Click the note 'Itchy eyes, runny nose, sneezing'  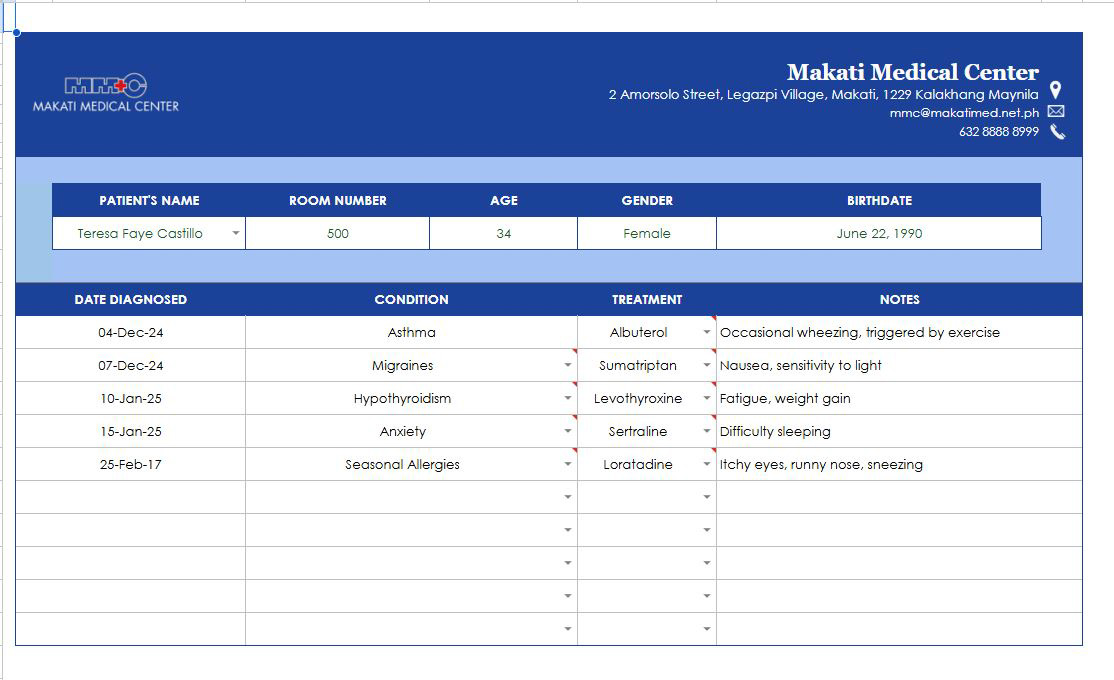tap(821, 465)
